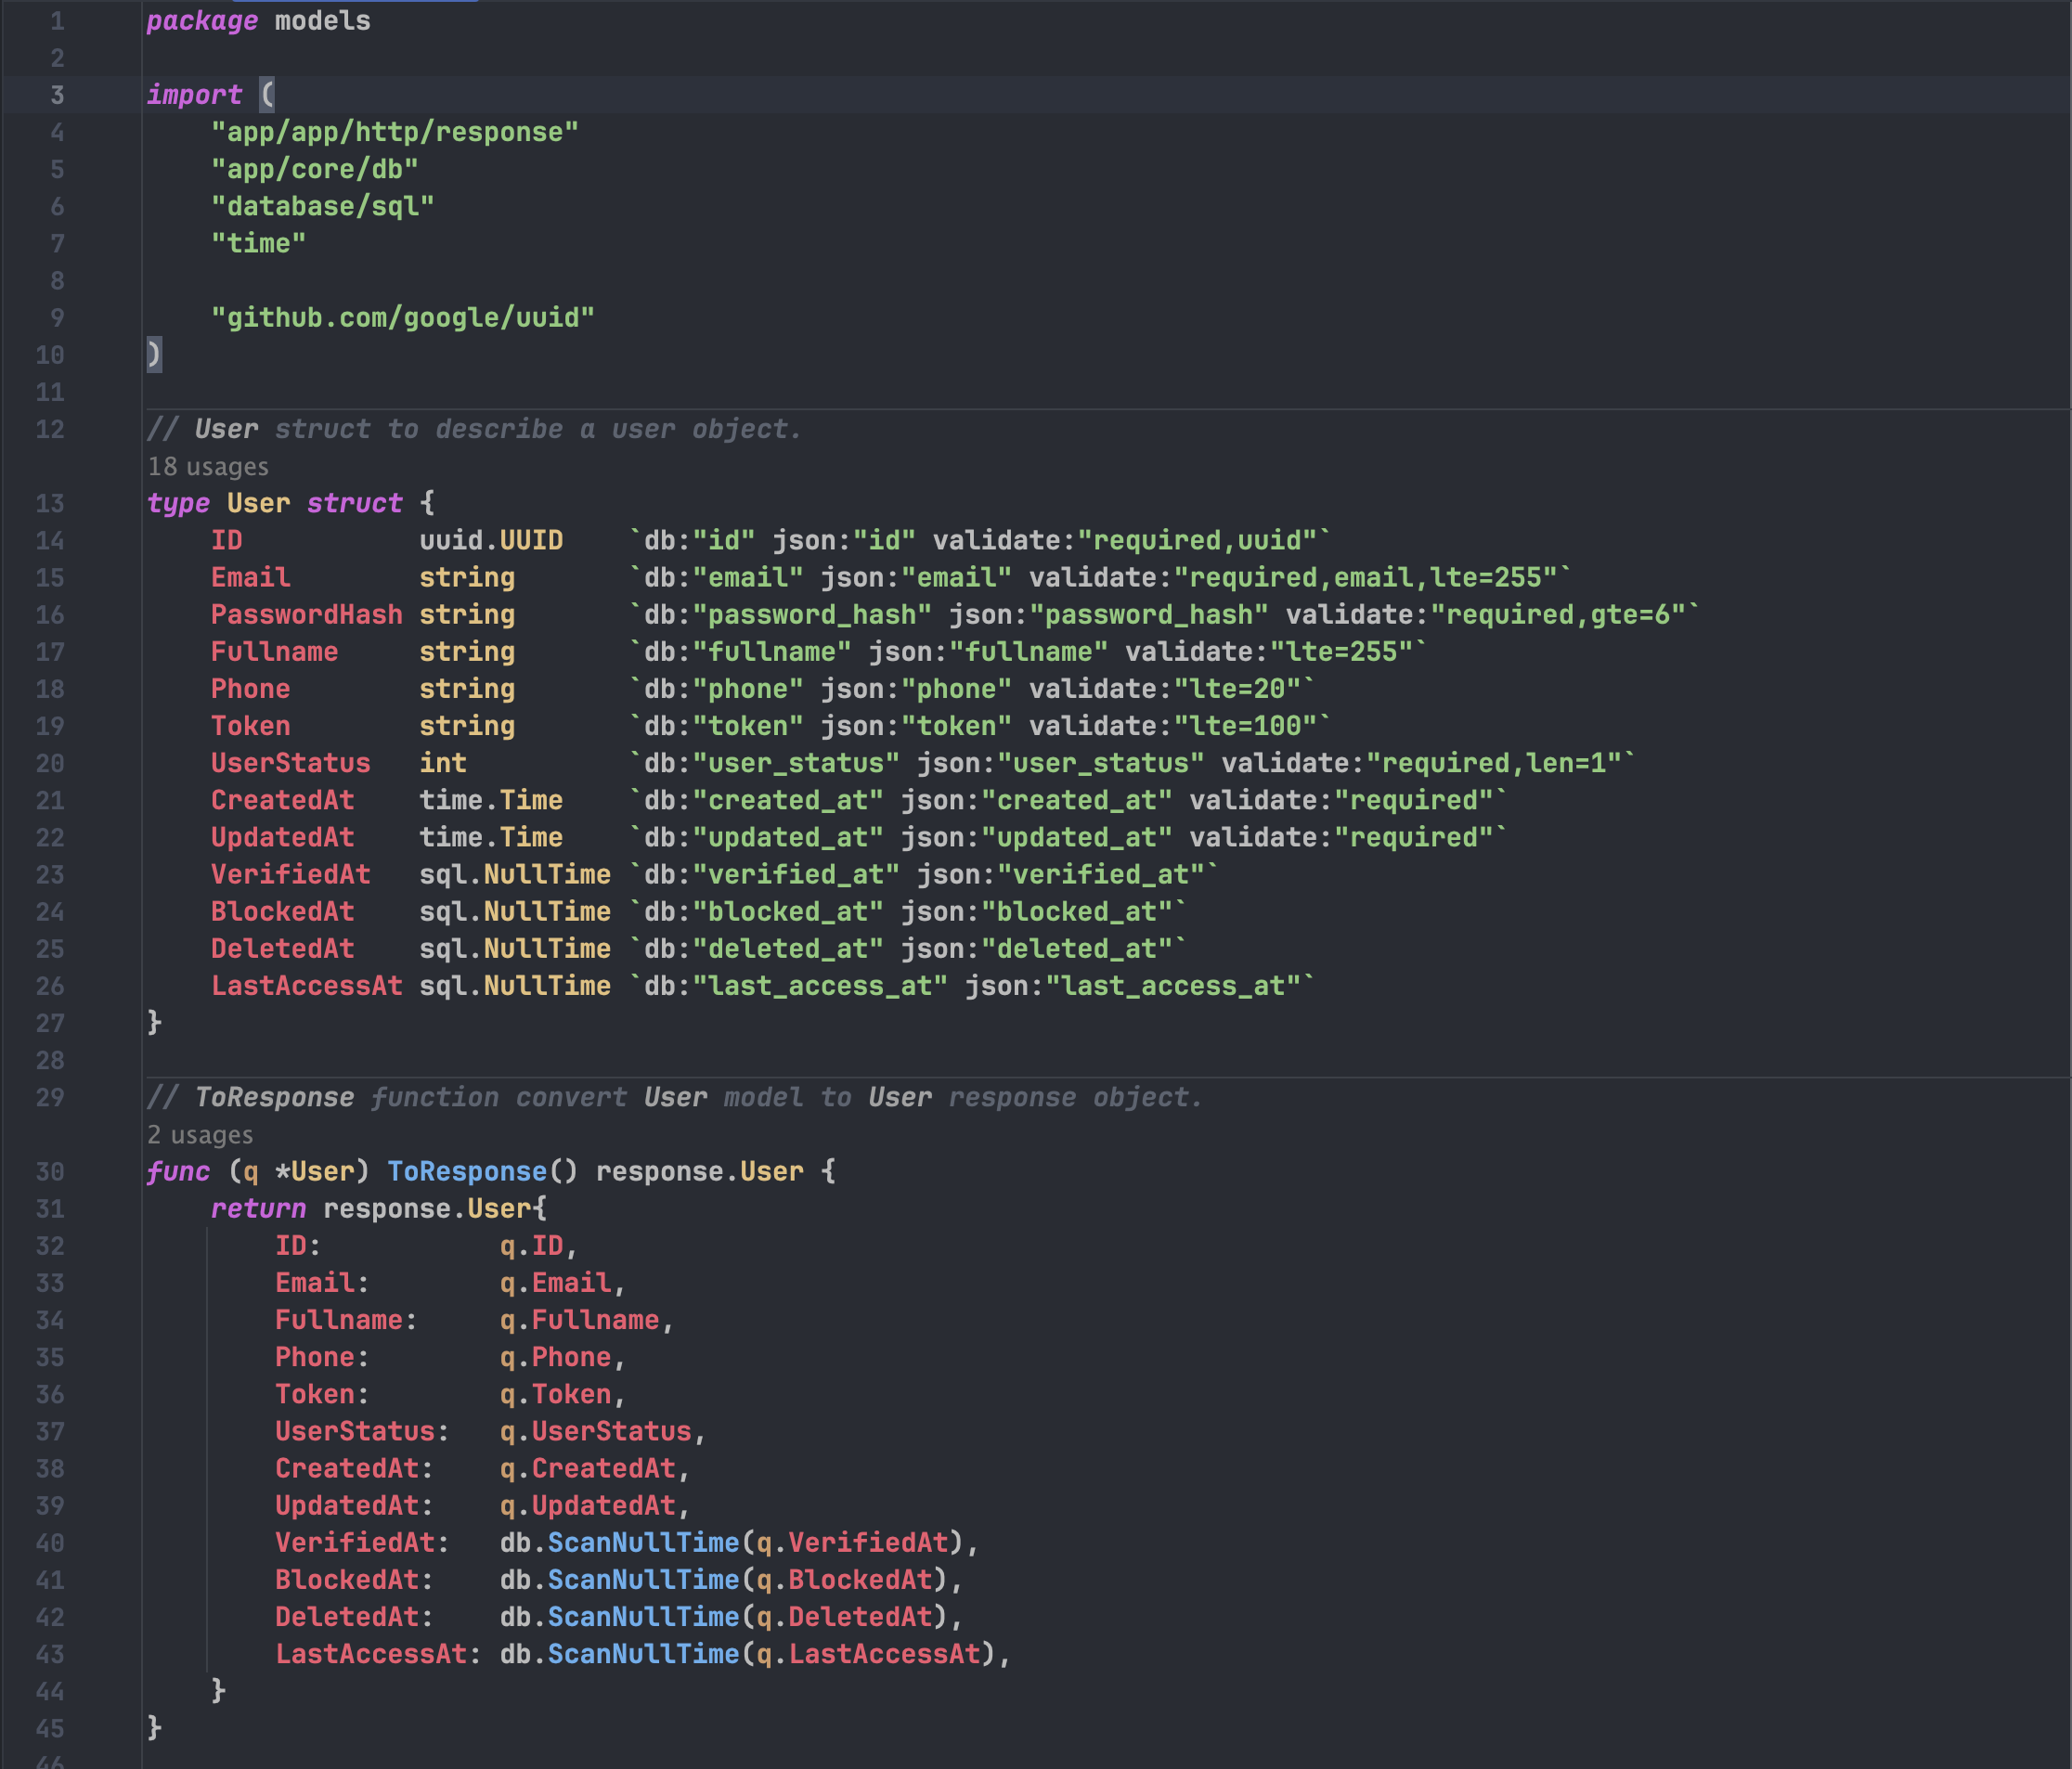The width and height of the screenshot is (2072, 1769).
Task: Click 'q.Token' on line 36
Action: (556, 1394)
